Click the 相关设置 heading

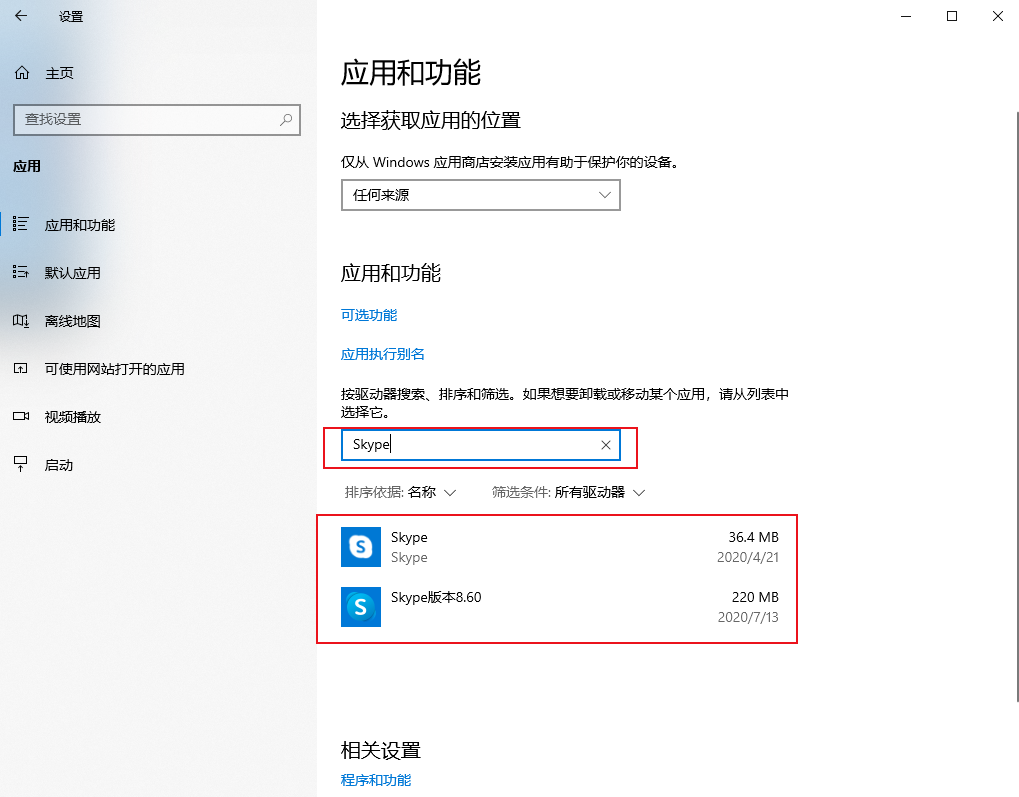(381, 750)
